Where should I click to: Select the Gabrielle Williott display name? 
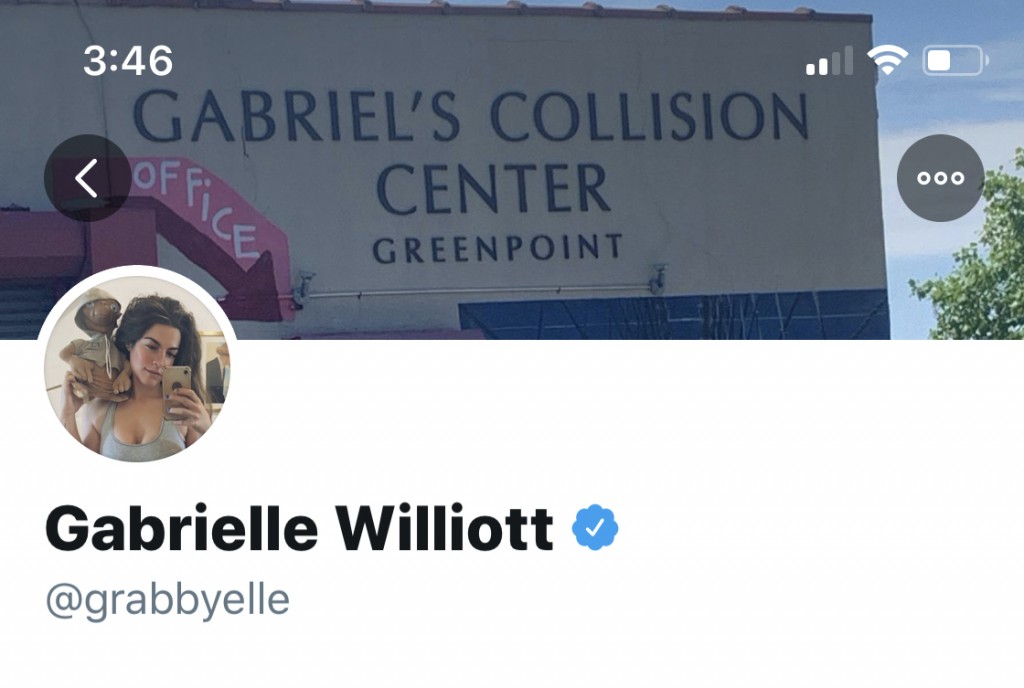(300, 527)
